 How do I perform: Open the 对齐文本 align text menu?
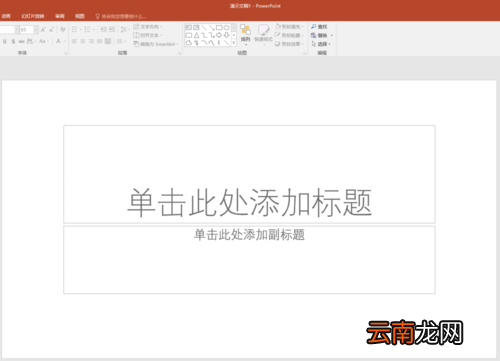(147, 35)
